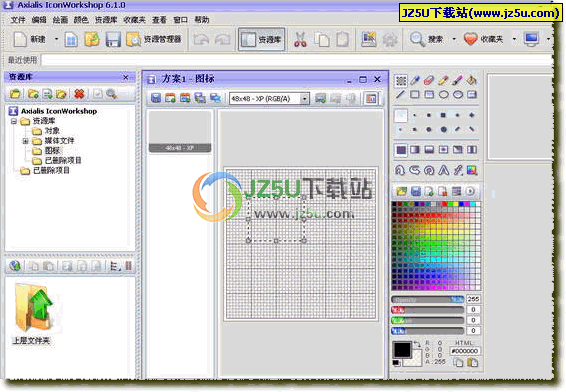Choose the eraser tool

[x=429, y=80]
